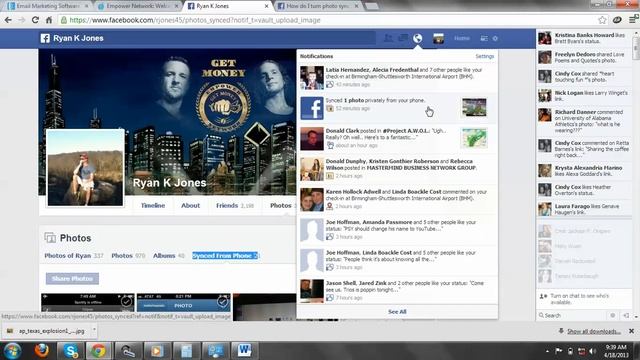640x360 pixels.
Task: Toggle checkmark on first synced thumbnail
Action: pos(126,302)
